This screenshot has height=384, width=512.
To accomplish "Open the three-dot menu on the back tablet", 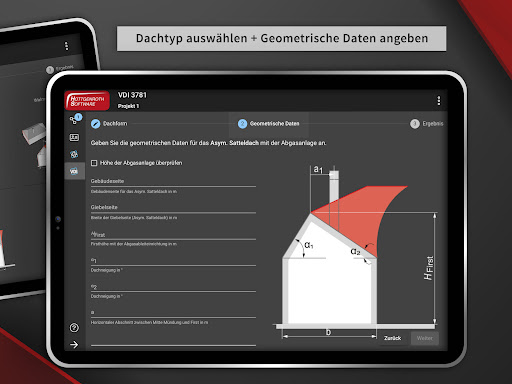I will [x=66, y=46].
